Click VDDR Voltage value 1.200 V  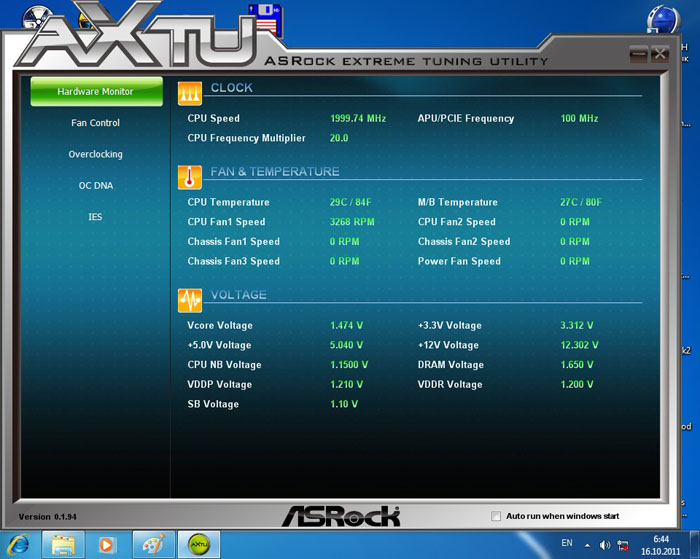577,384
